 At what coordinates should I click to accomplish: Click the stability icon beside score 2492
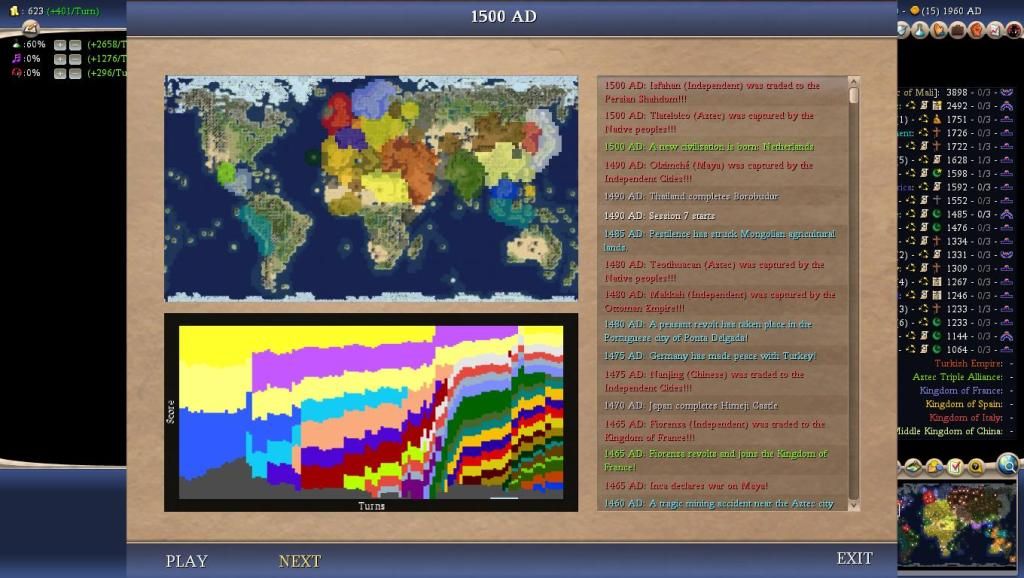coord(1006,106)
